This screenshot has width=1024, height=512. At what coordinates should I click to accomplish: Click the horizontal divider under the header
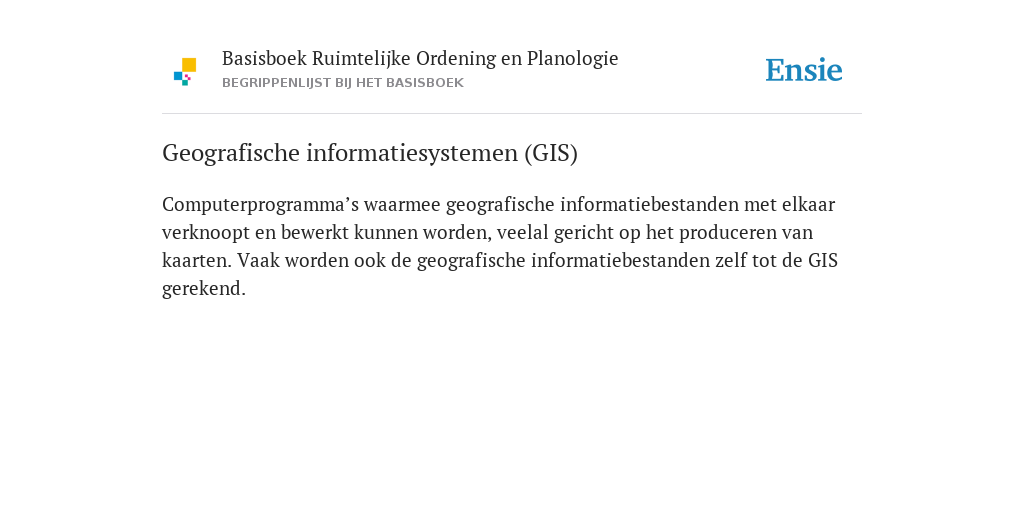click(x=512, y=114)
